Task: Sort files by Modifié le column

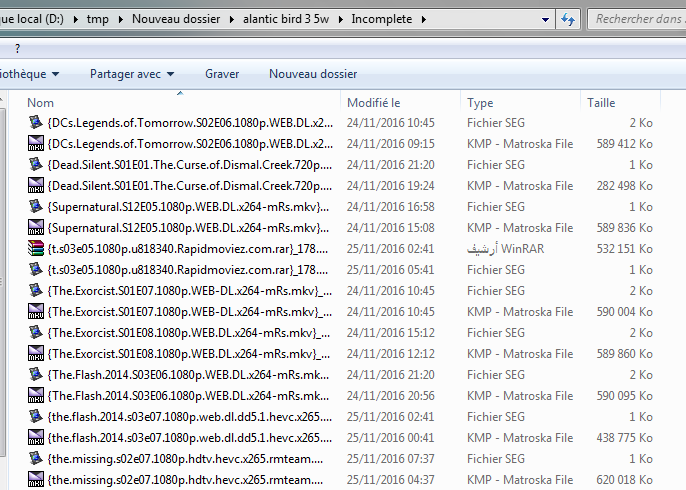Action: pyautogui.click(x=373, y=103)
